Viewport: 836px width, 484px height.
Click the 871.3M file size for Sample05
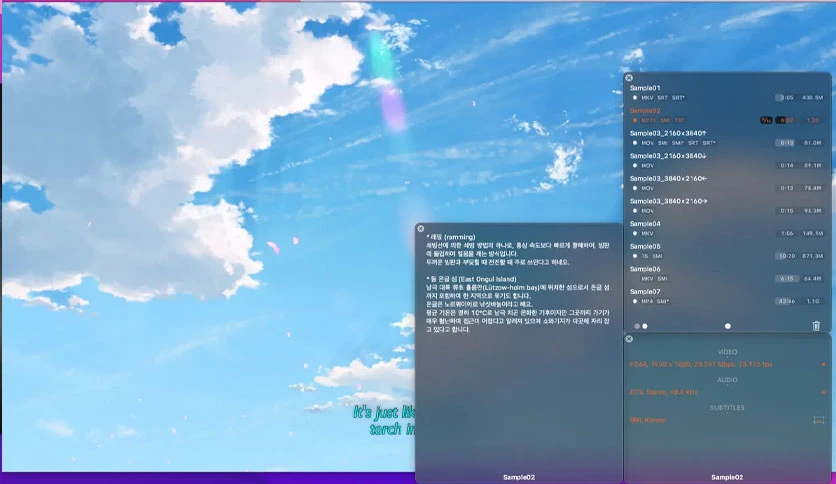(x=812, y=256)
